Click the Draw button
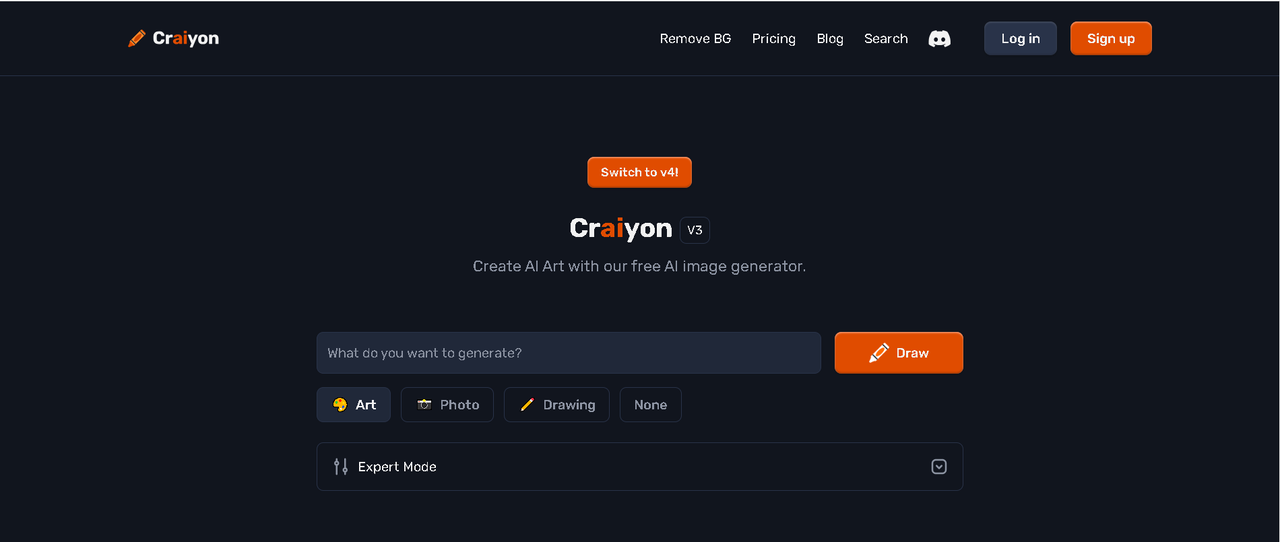The width and height of the screenshot is (1280, 542). point(899,353)
